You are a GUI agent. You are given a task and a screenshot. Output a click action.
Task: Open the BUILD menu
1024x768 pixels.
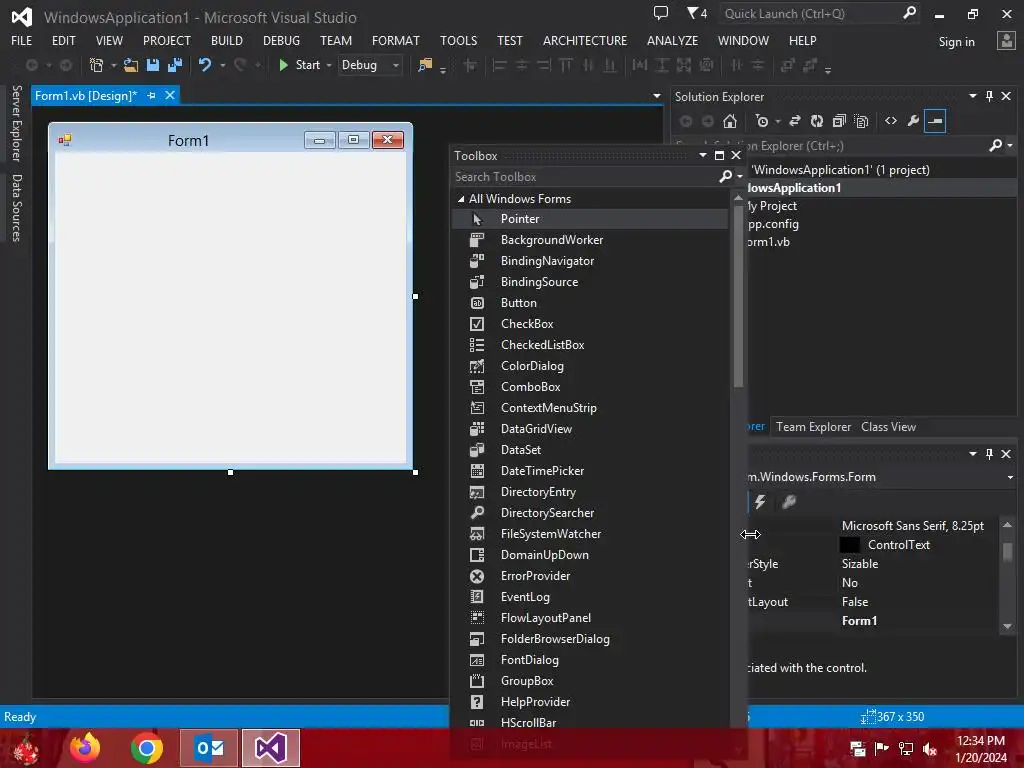coord(227,40)
